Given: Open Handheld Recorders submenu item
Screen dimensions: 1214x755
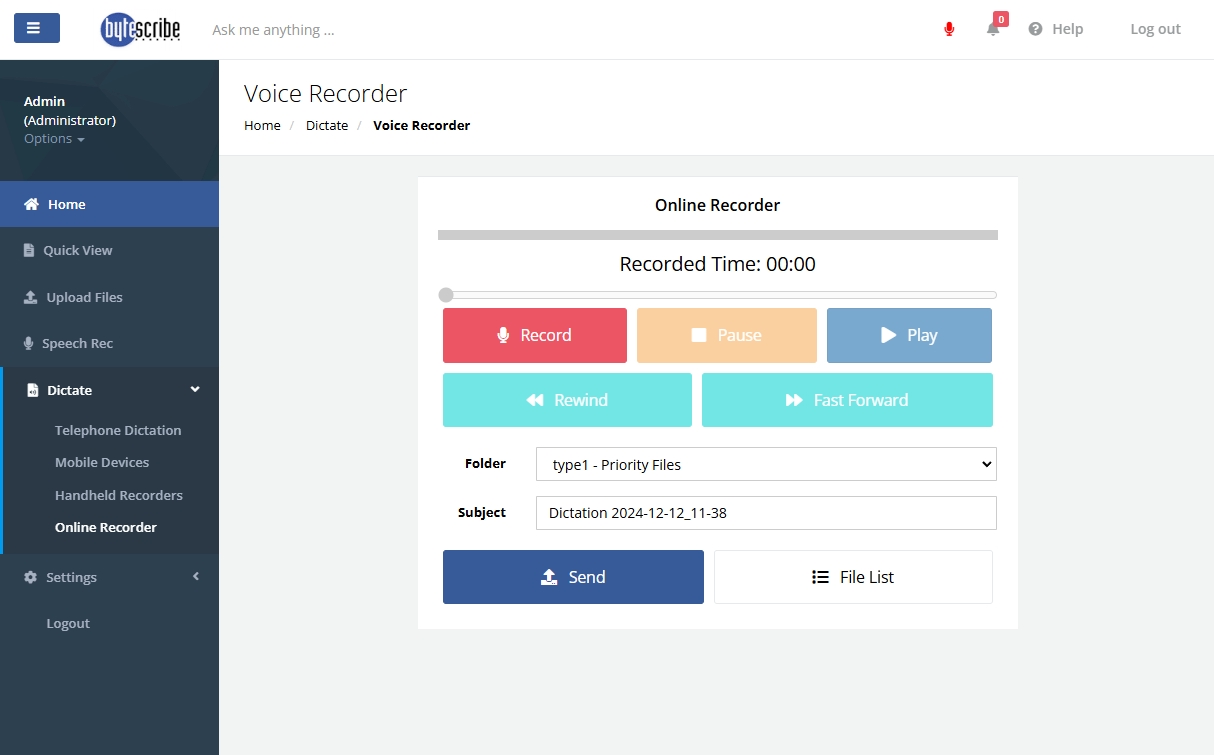Looking at the screenshot, I should pos(119,495).
